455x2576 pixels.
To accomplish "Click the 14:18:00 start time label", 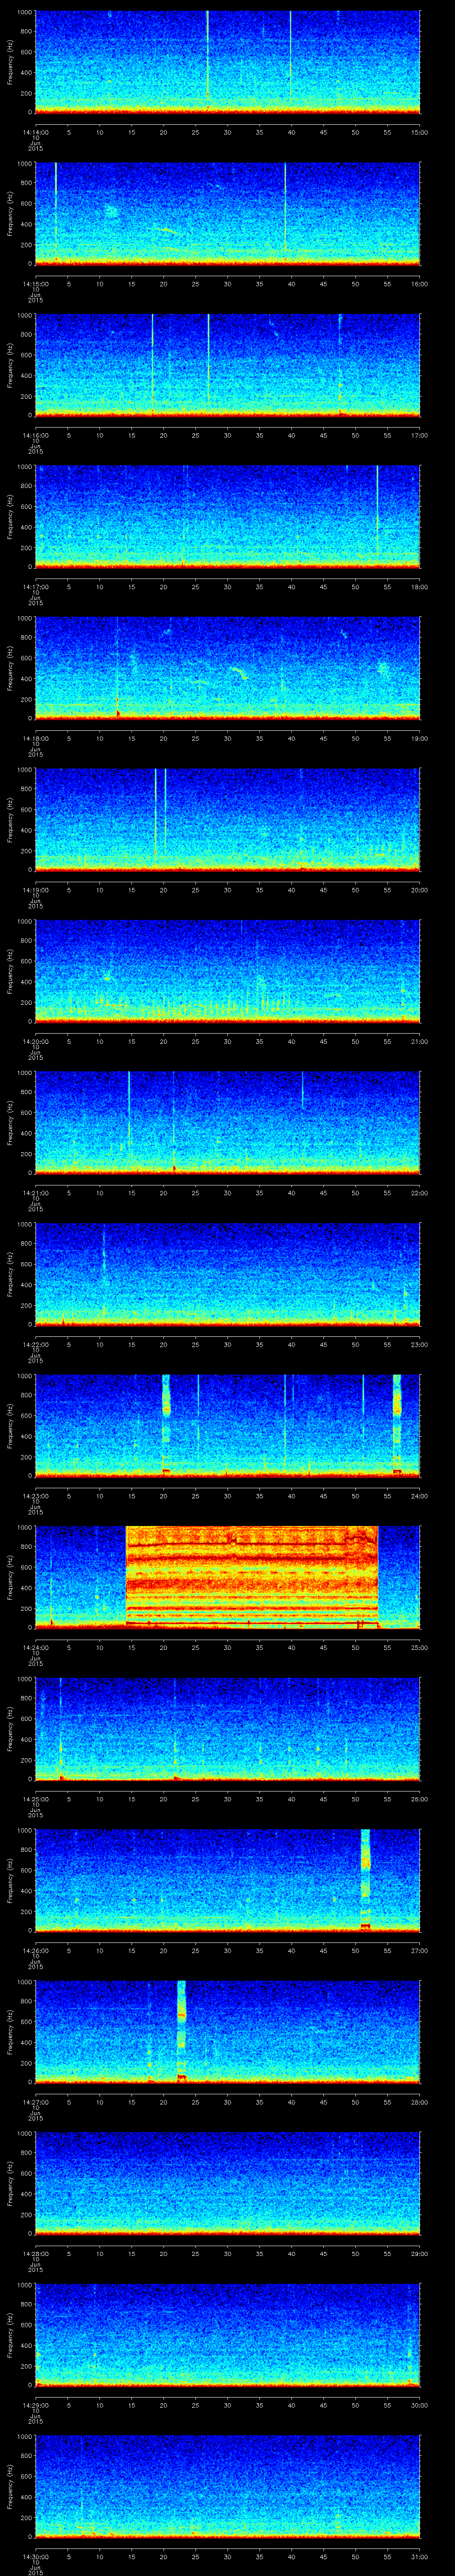I will 35,738.
